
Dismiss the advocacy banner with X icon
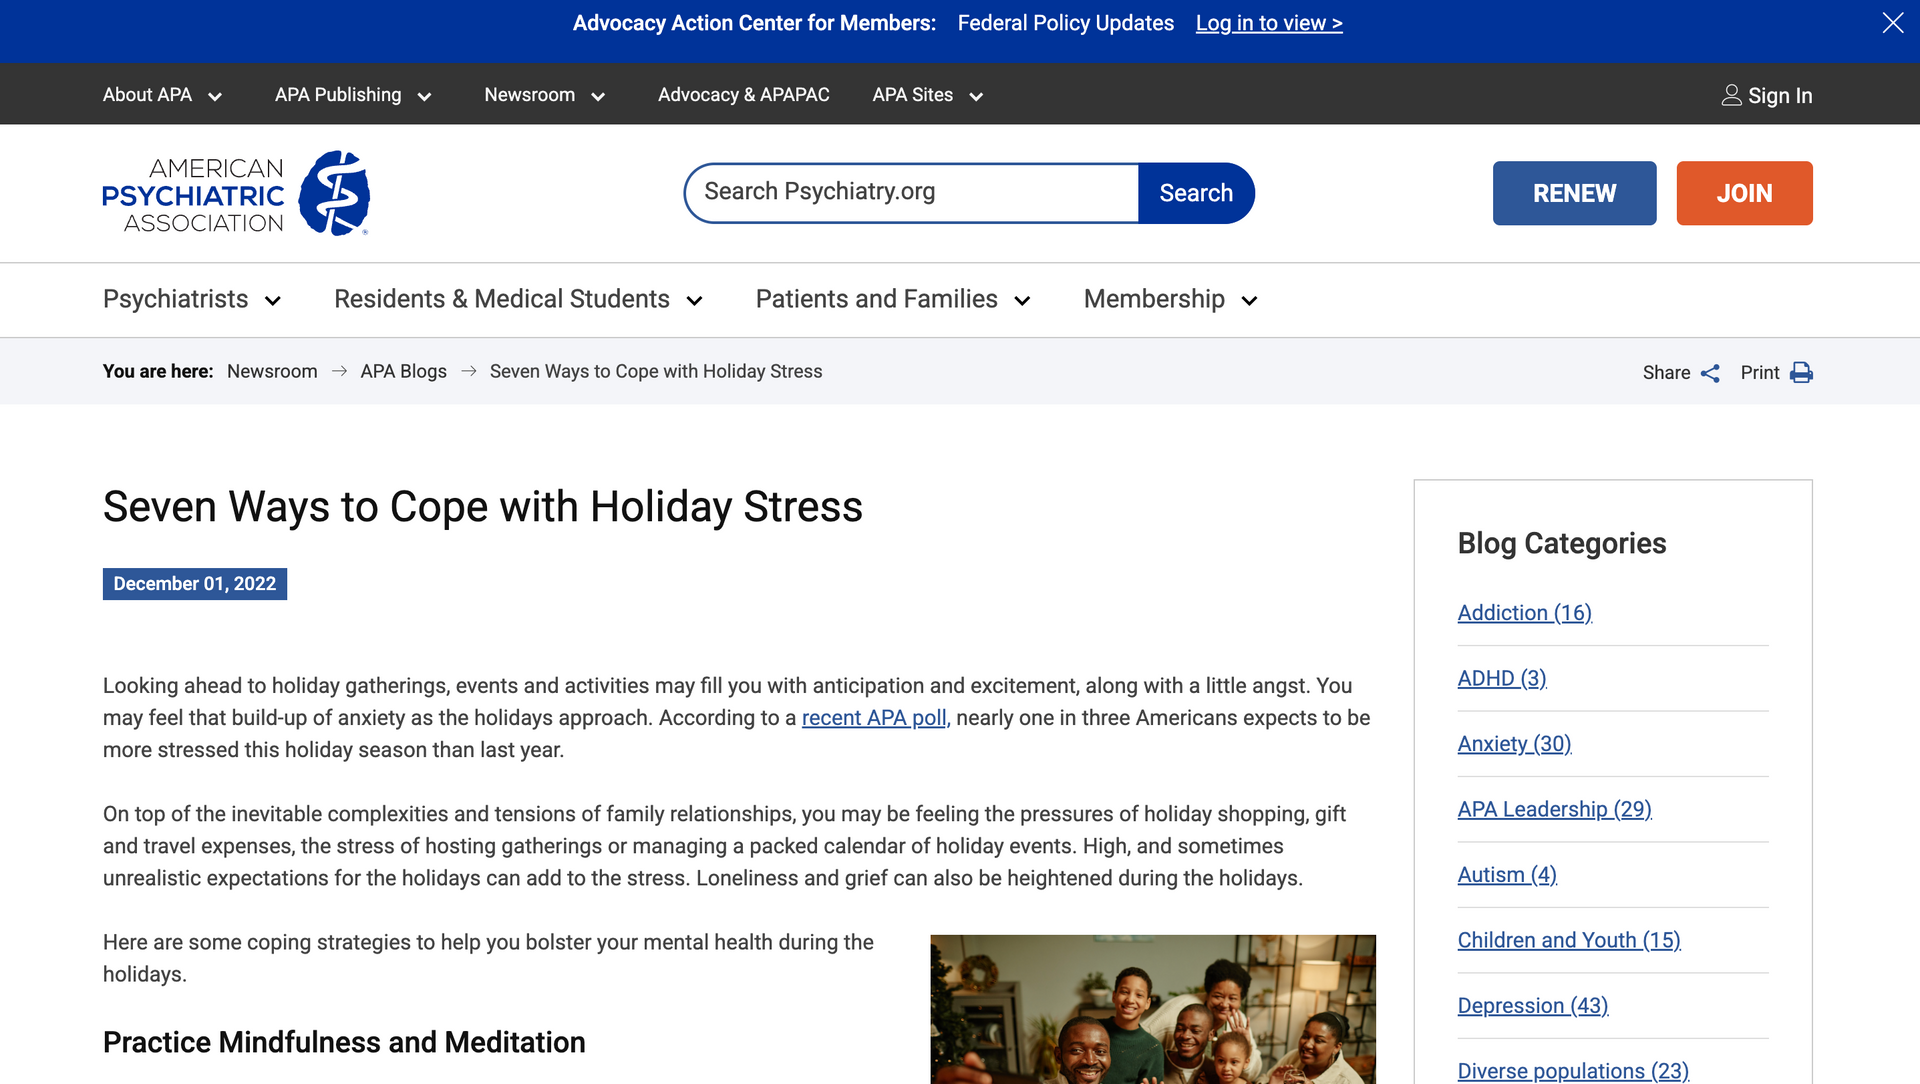click(1892, 23)
